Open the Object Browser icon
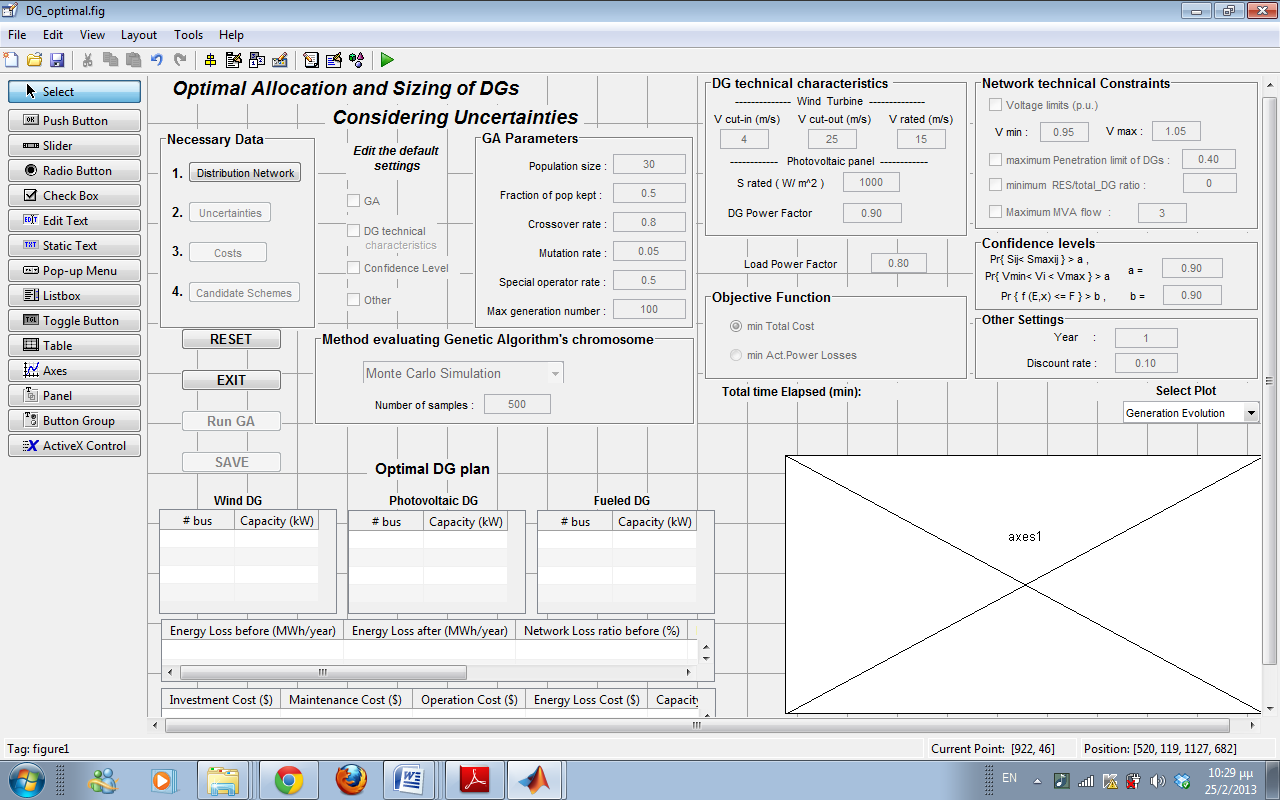 357,60
